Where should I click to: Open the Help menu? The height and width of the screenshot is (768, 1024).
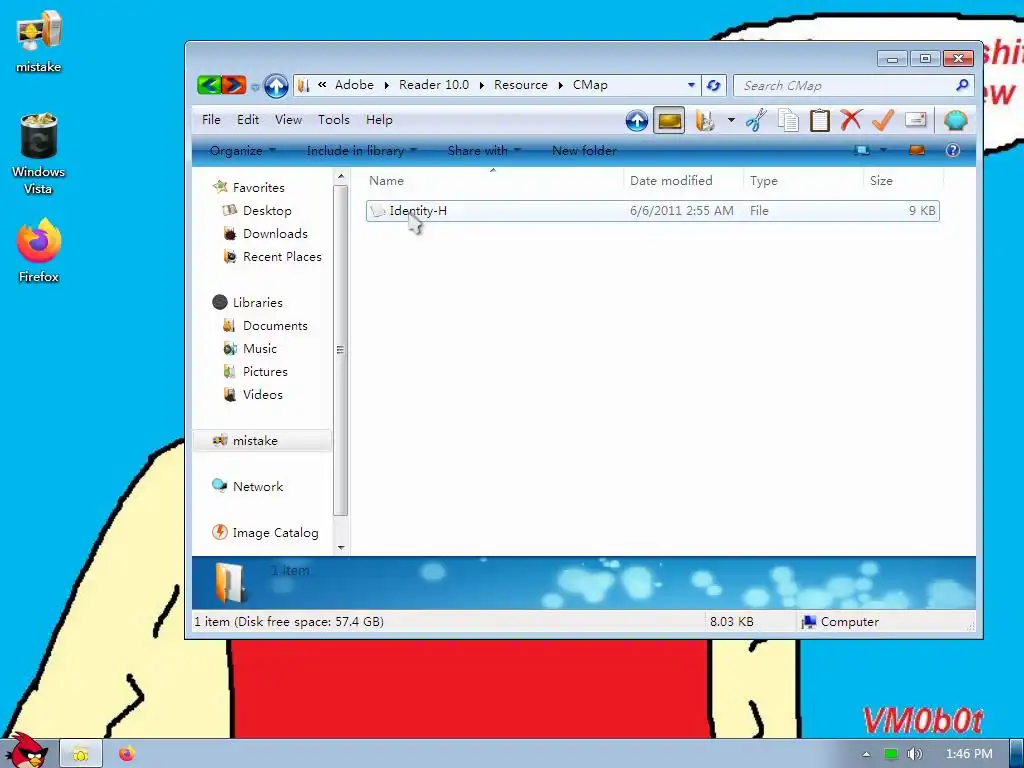pos(379,120)
